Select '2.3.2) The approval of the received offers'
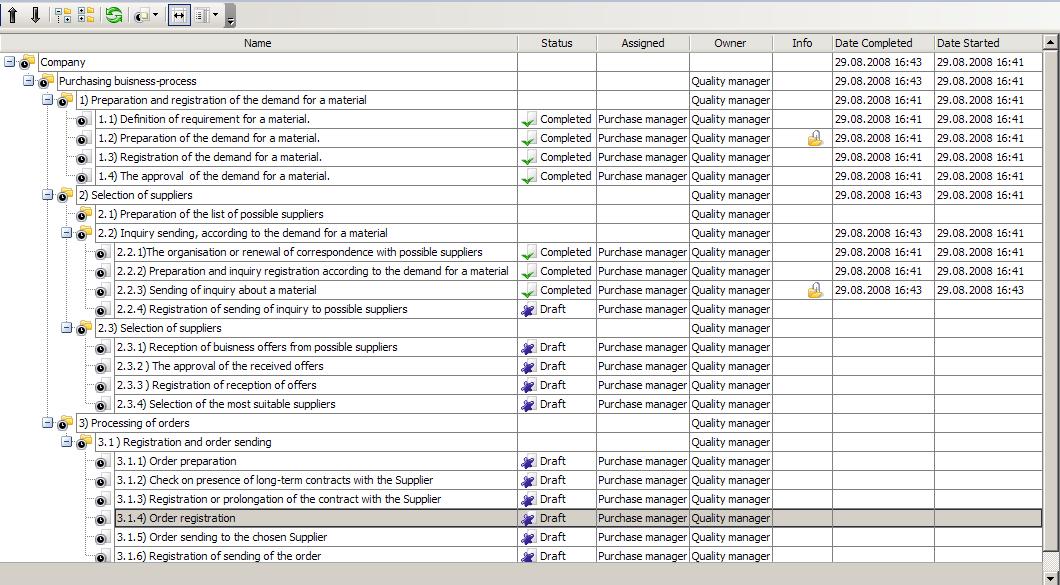The height and width of the screenshot is (585, 1060). click(x=220, y=366)
